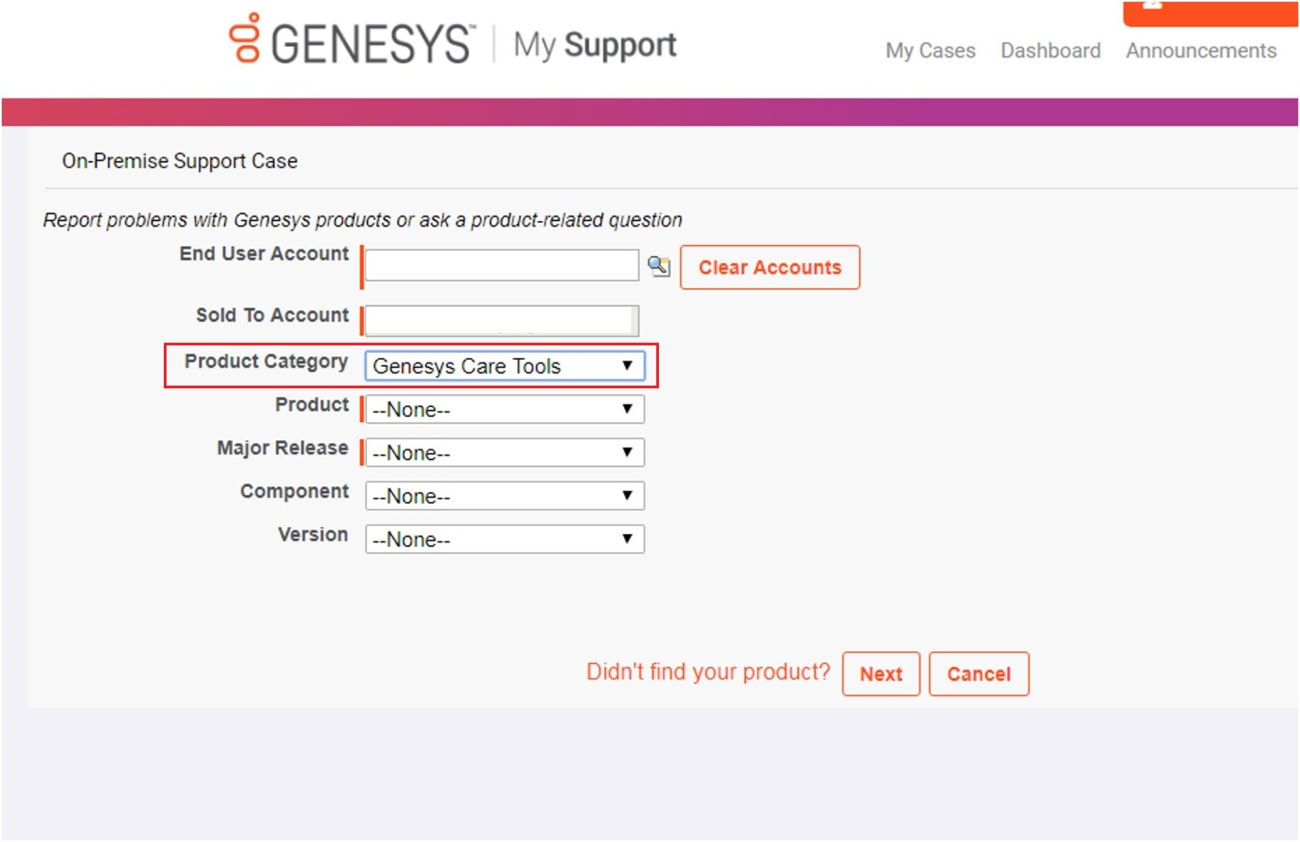Click the On-Premise Support Case heading
The width and height of the screenshot is (1300, 842).
coord(180,161)
